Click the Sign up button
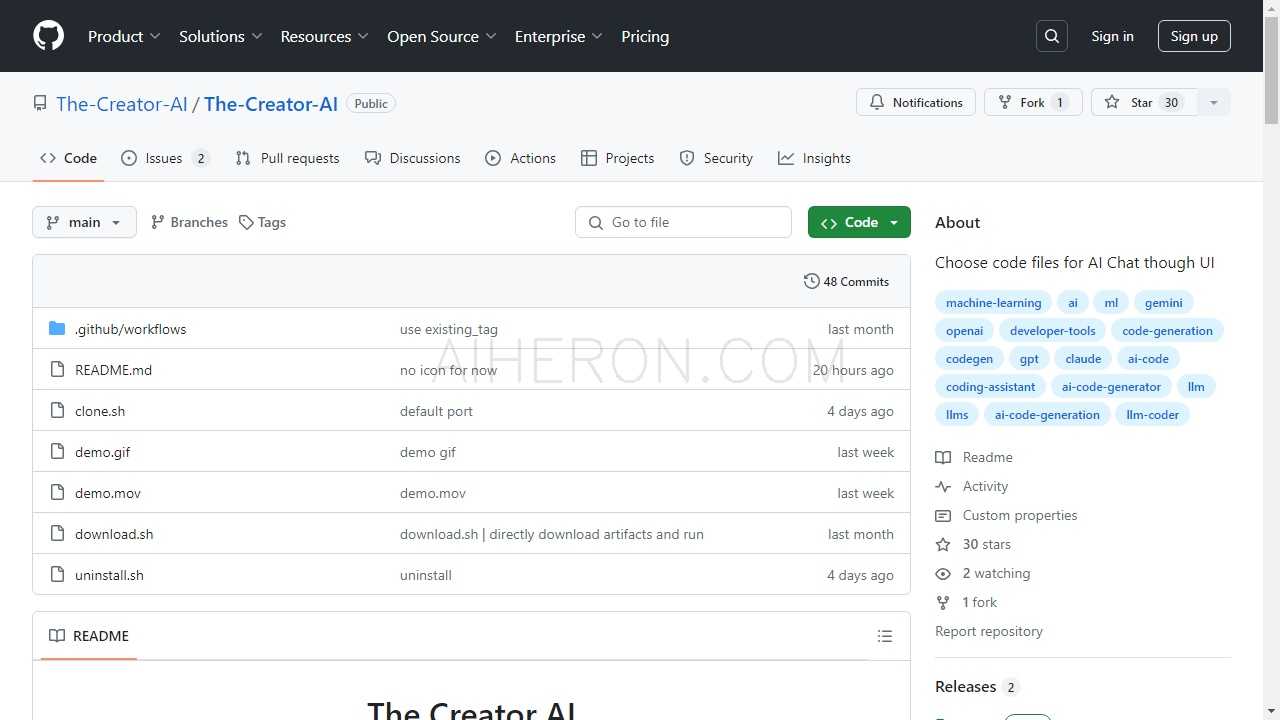This screenshot has height=720, width=1280. tap(1194, 36)
